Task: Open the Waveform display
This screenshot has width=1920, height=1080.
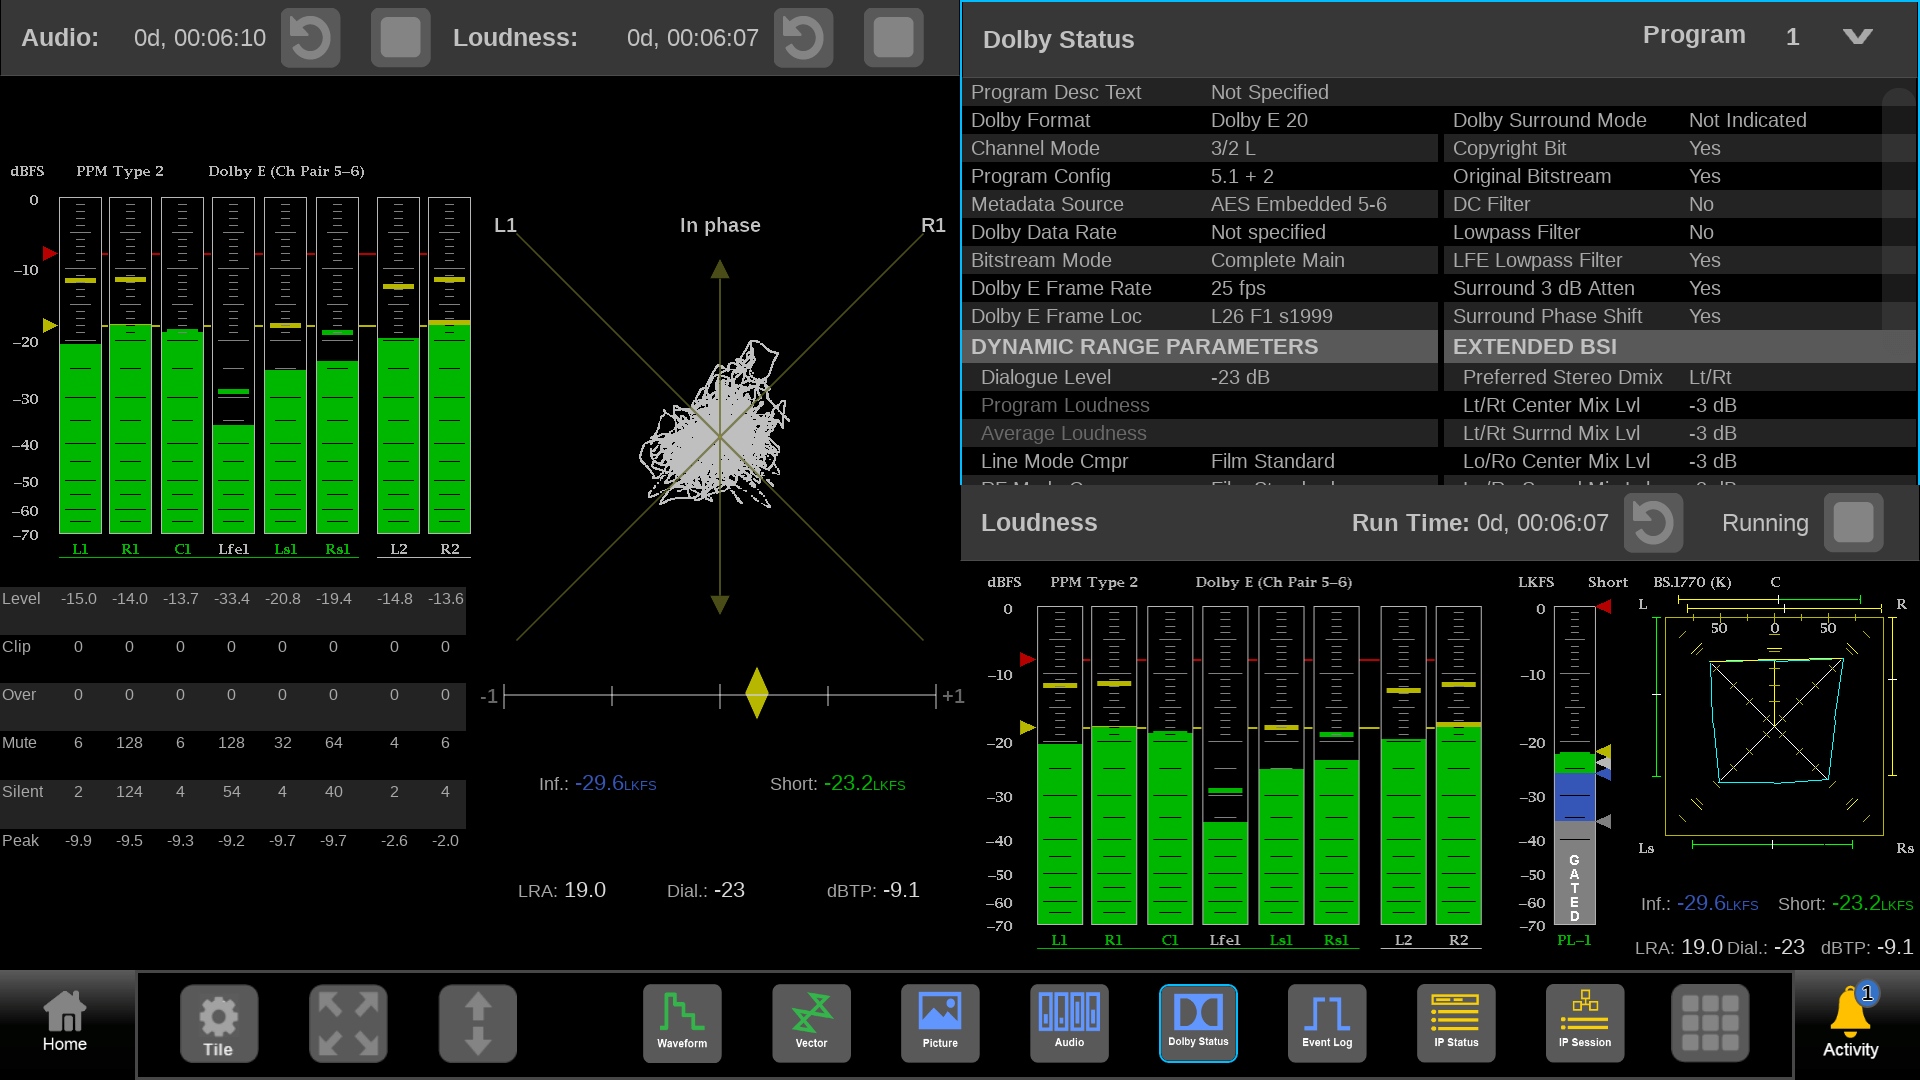Action: [682, 1023]
